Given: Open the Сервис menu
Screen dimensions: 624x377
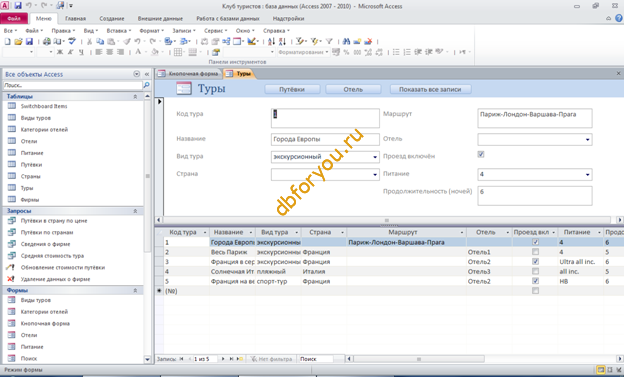Looking at the screenshot, I should click(x=215, y=30).
